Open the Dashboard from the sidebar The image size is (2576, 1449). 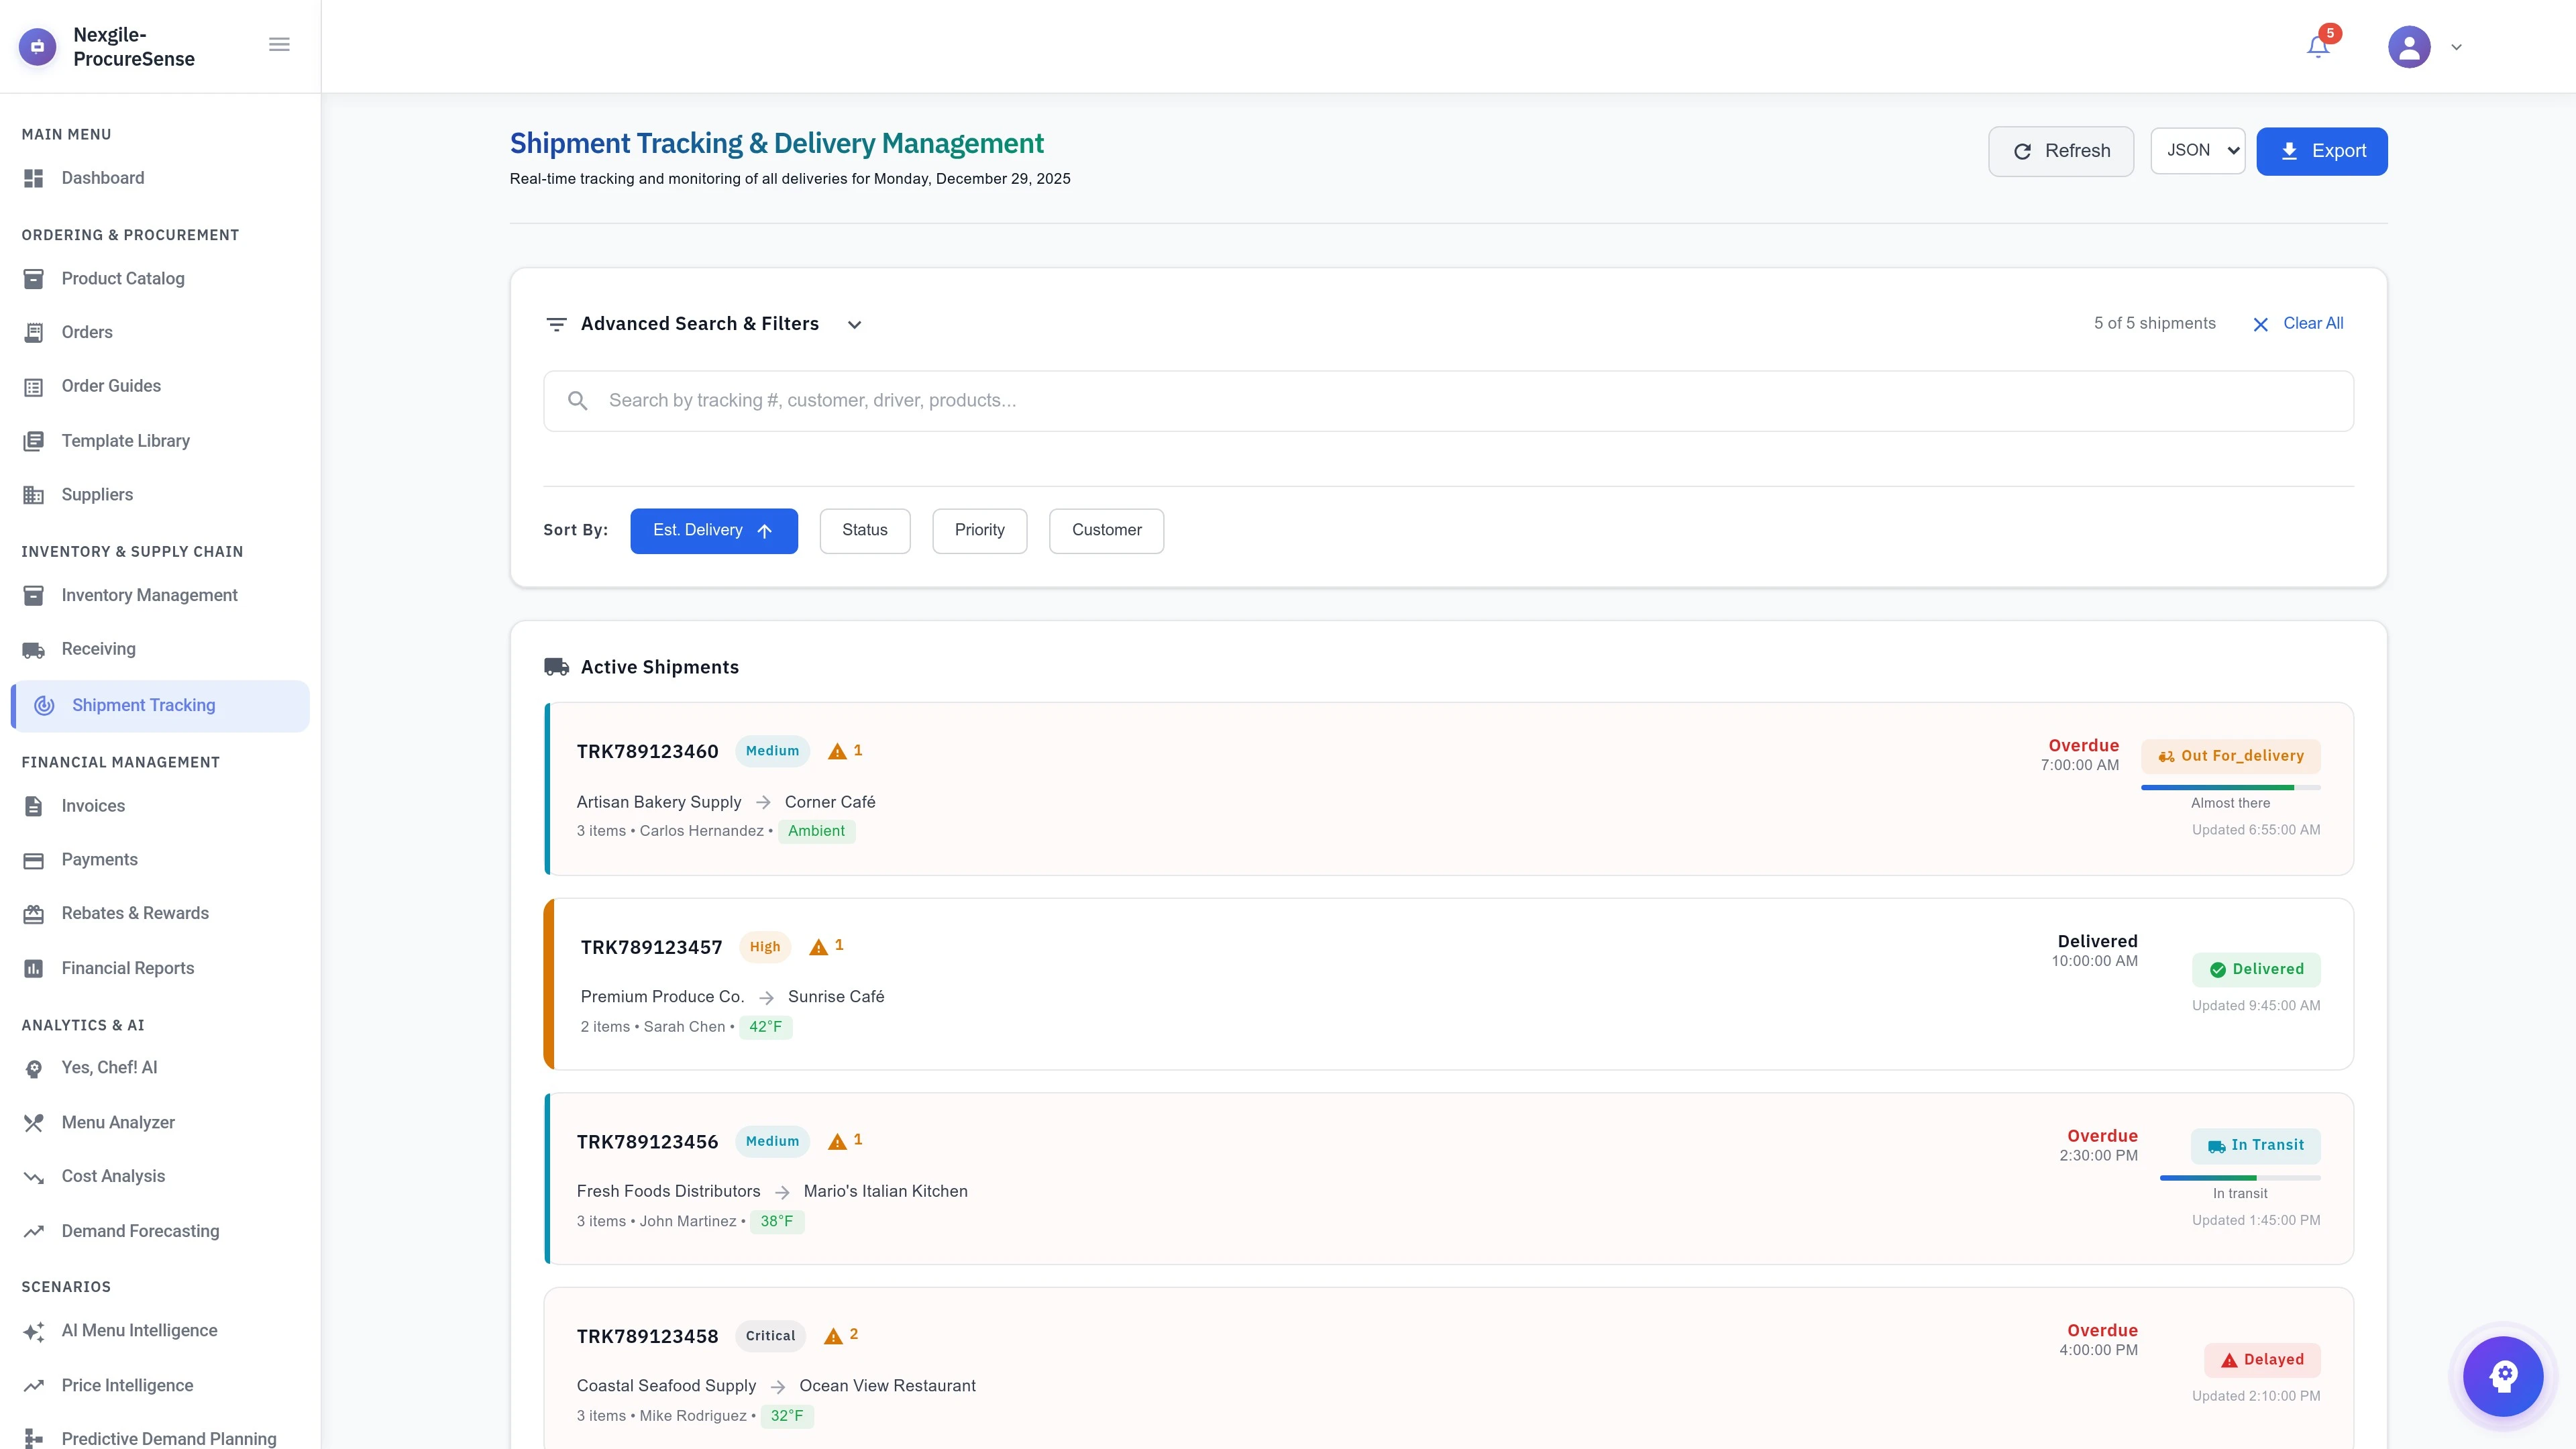point(102,178)
